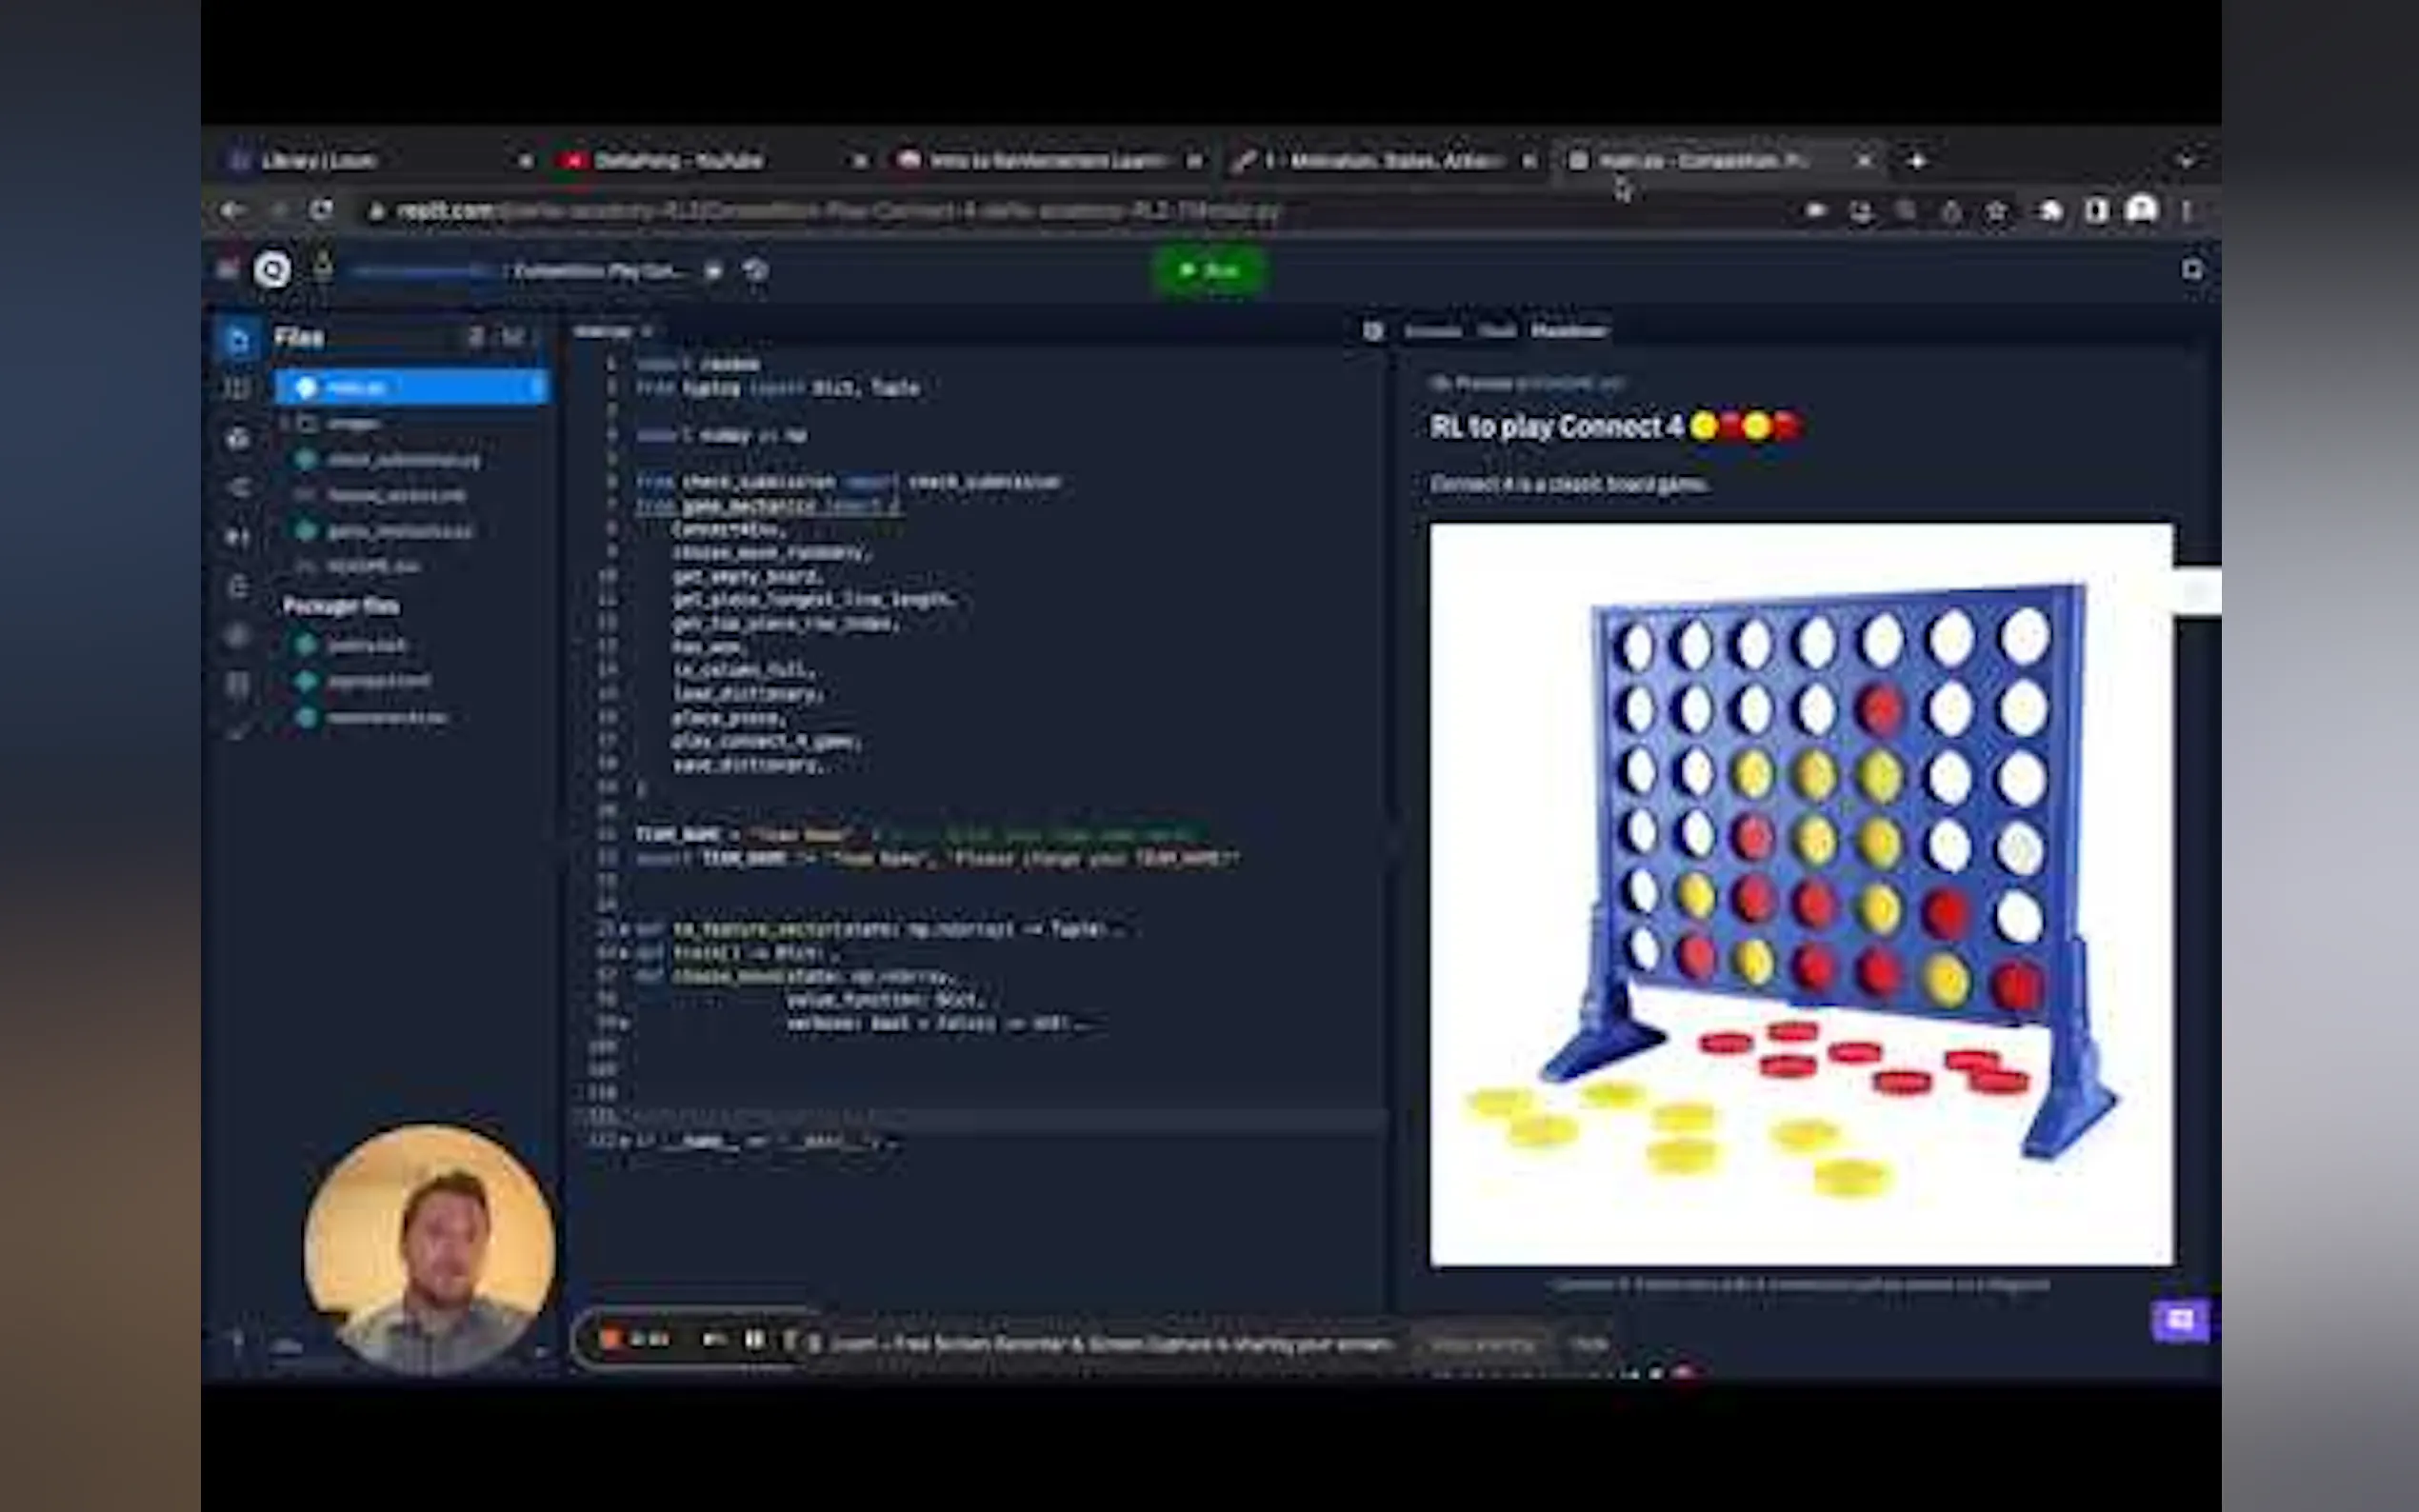Open the purple chat bubble icon
The width and height of the screenshot is (2419, 1512).
coord(2179,1320)
